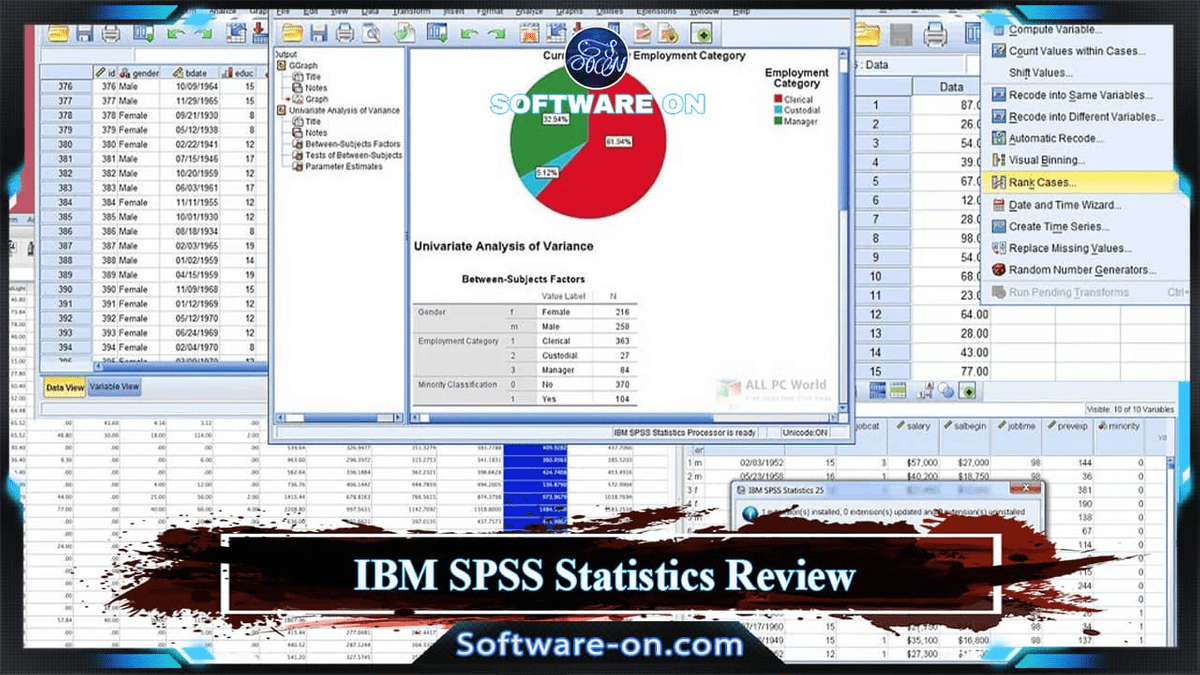The width and height of the screenshot is (1200, 675).
Task: Click the Save floppy disk icon
Action: pyautogui.click(x=318, y=33)
